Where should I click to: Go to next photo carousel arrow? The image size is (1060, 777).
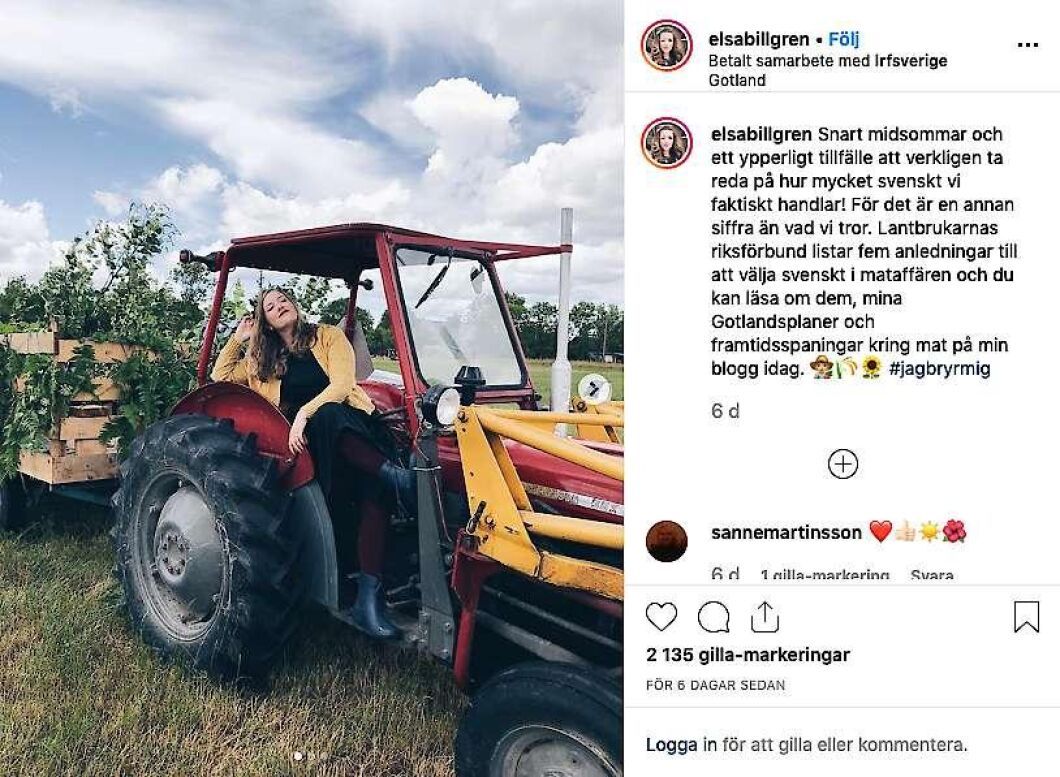(594, 388)
